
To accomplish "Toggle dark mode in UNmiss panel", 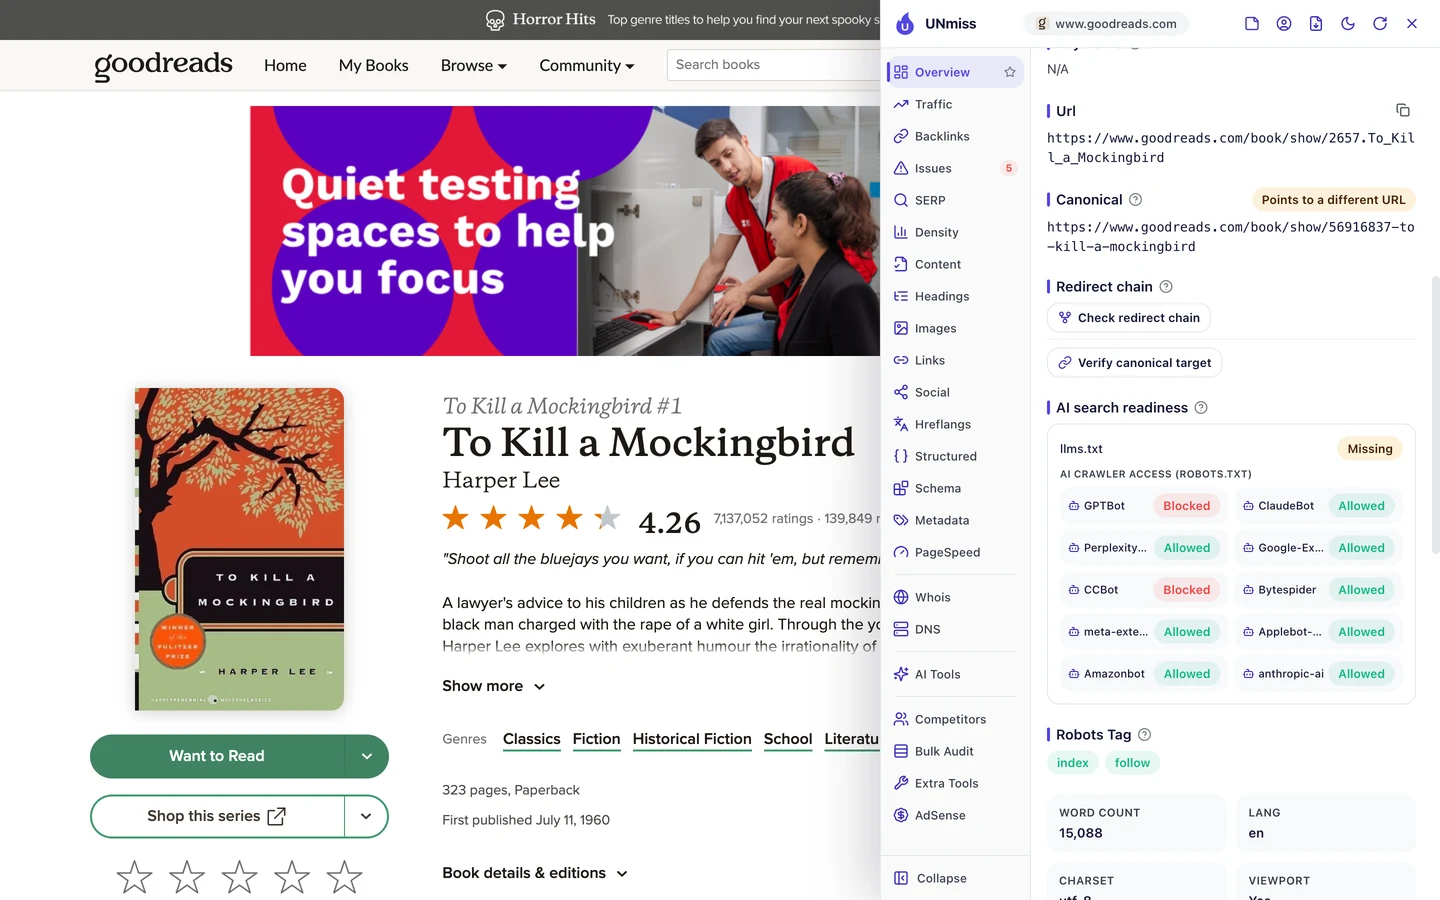I will [x=1348, y=24].
